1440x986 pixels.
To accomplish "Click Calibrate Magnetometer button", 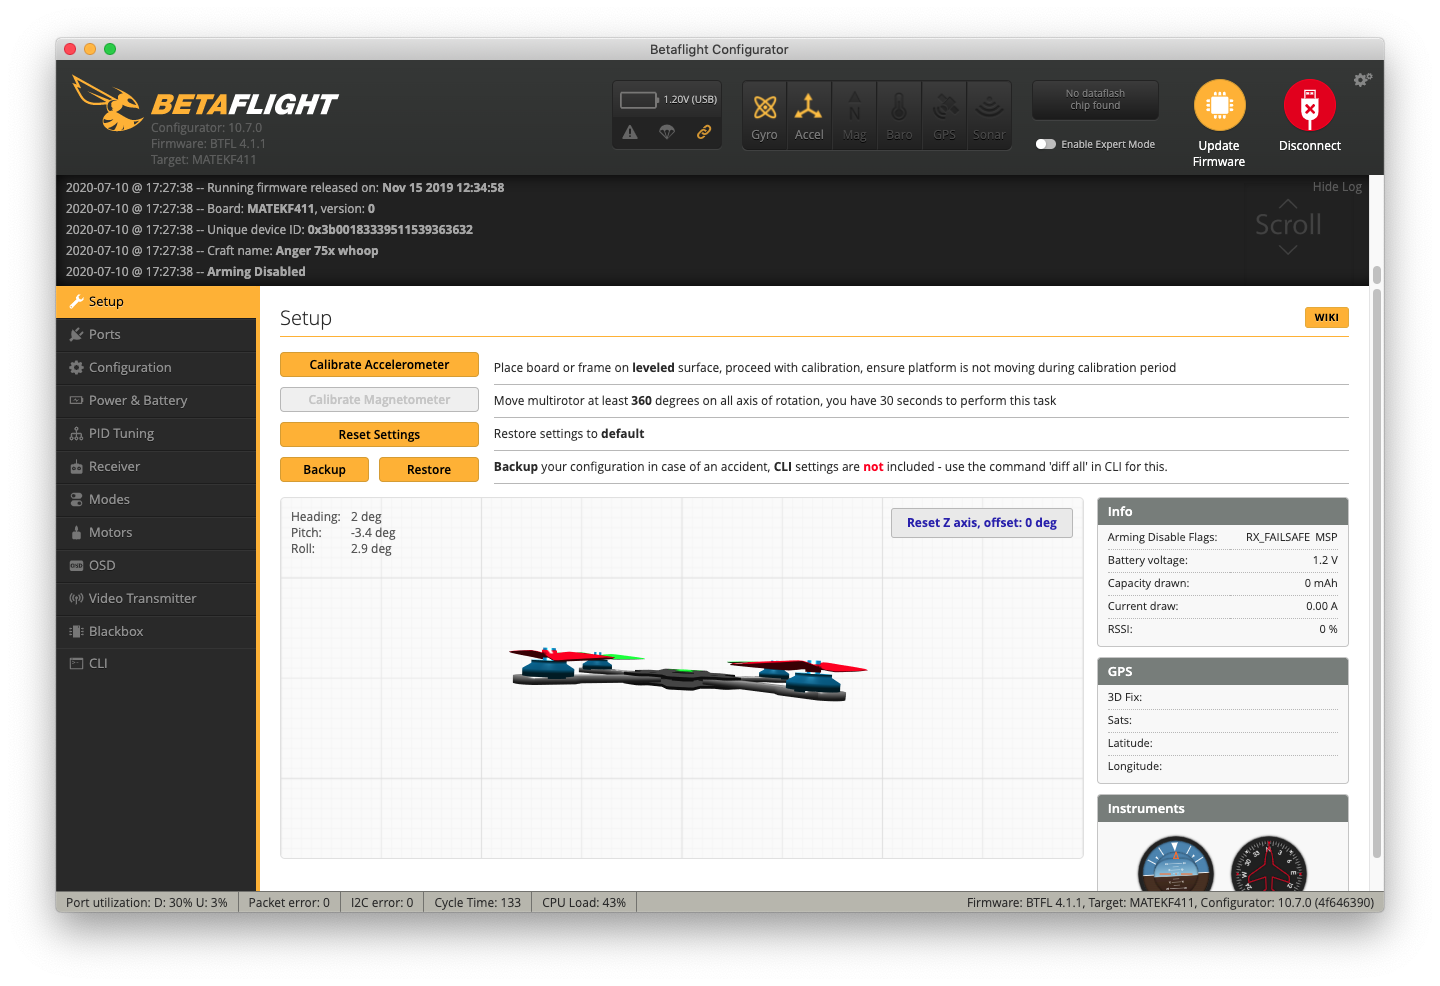I will pyautogui.click(x=379, y=400).
